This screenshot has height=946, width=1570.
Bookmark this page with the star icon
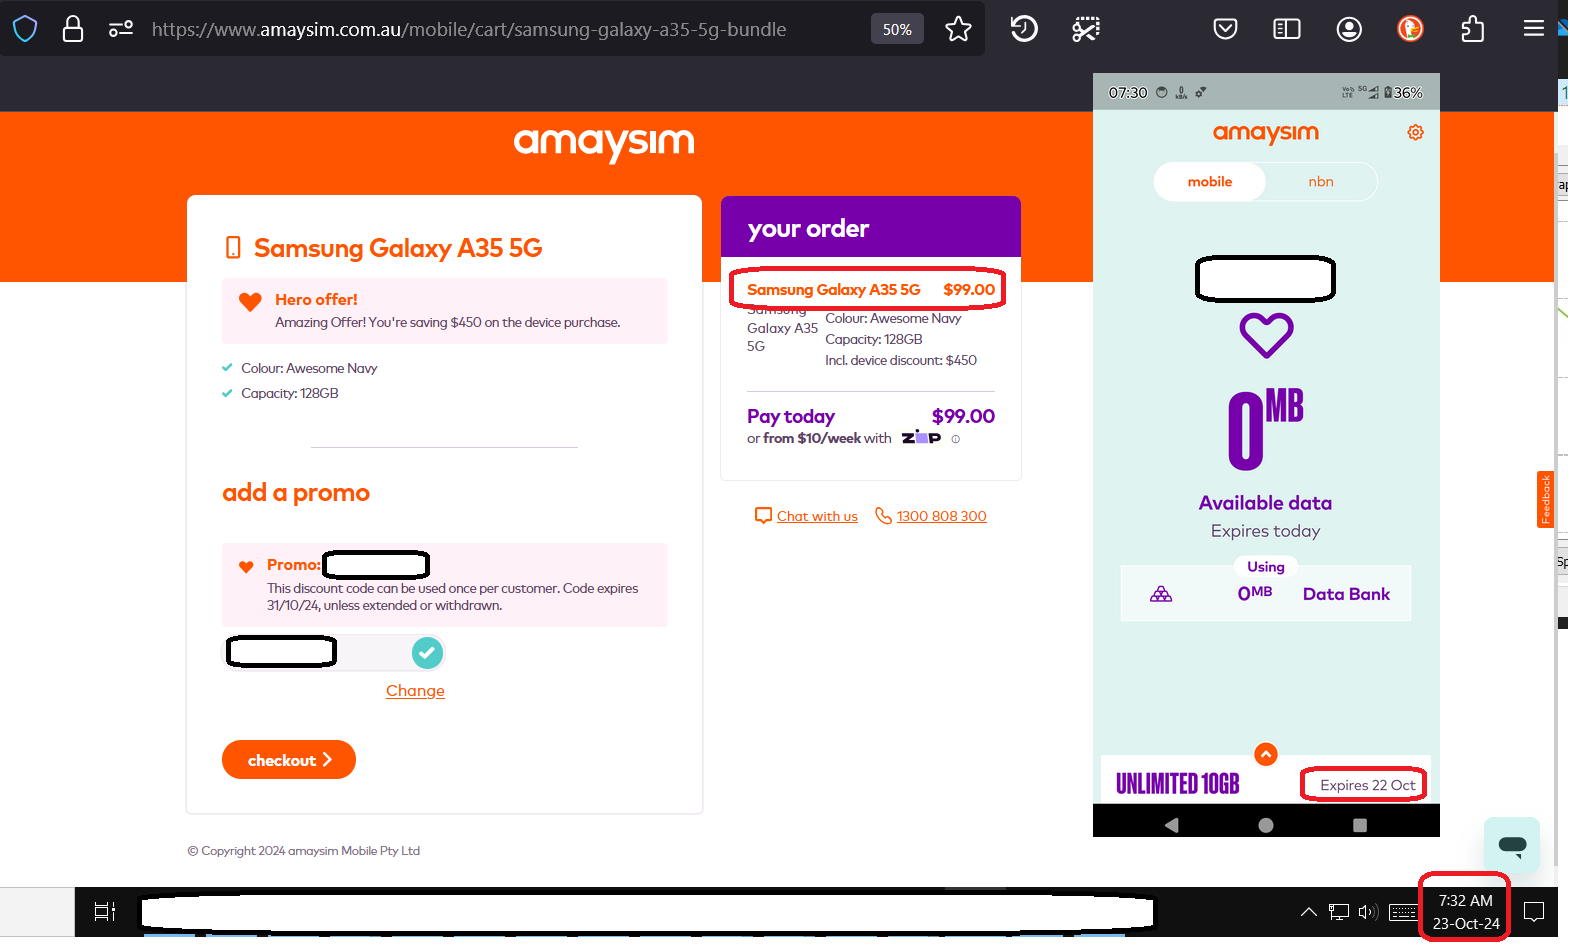[958, 29]
